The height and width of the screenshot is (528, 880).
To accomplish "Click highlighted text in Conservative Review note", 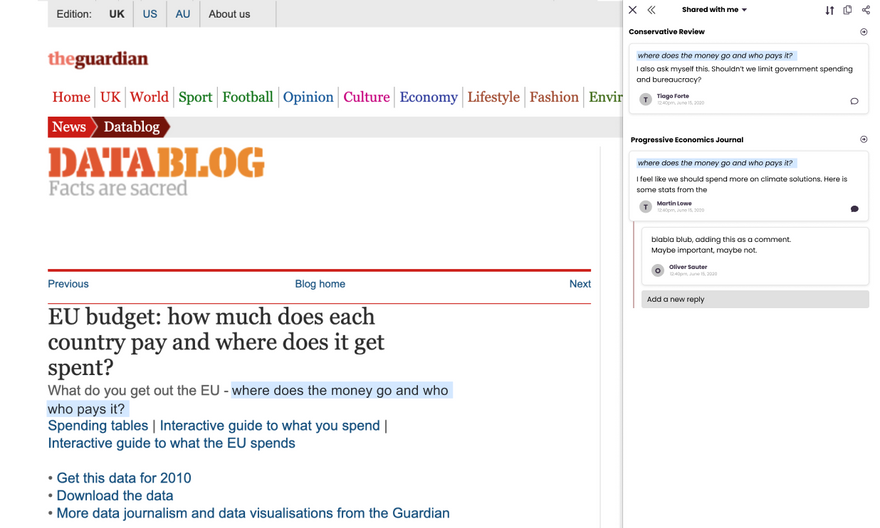I will click(x=715, y=56).
